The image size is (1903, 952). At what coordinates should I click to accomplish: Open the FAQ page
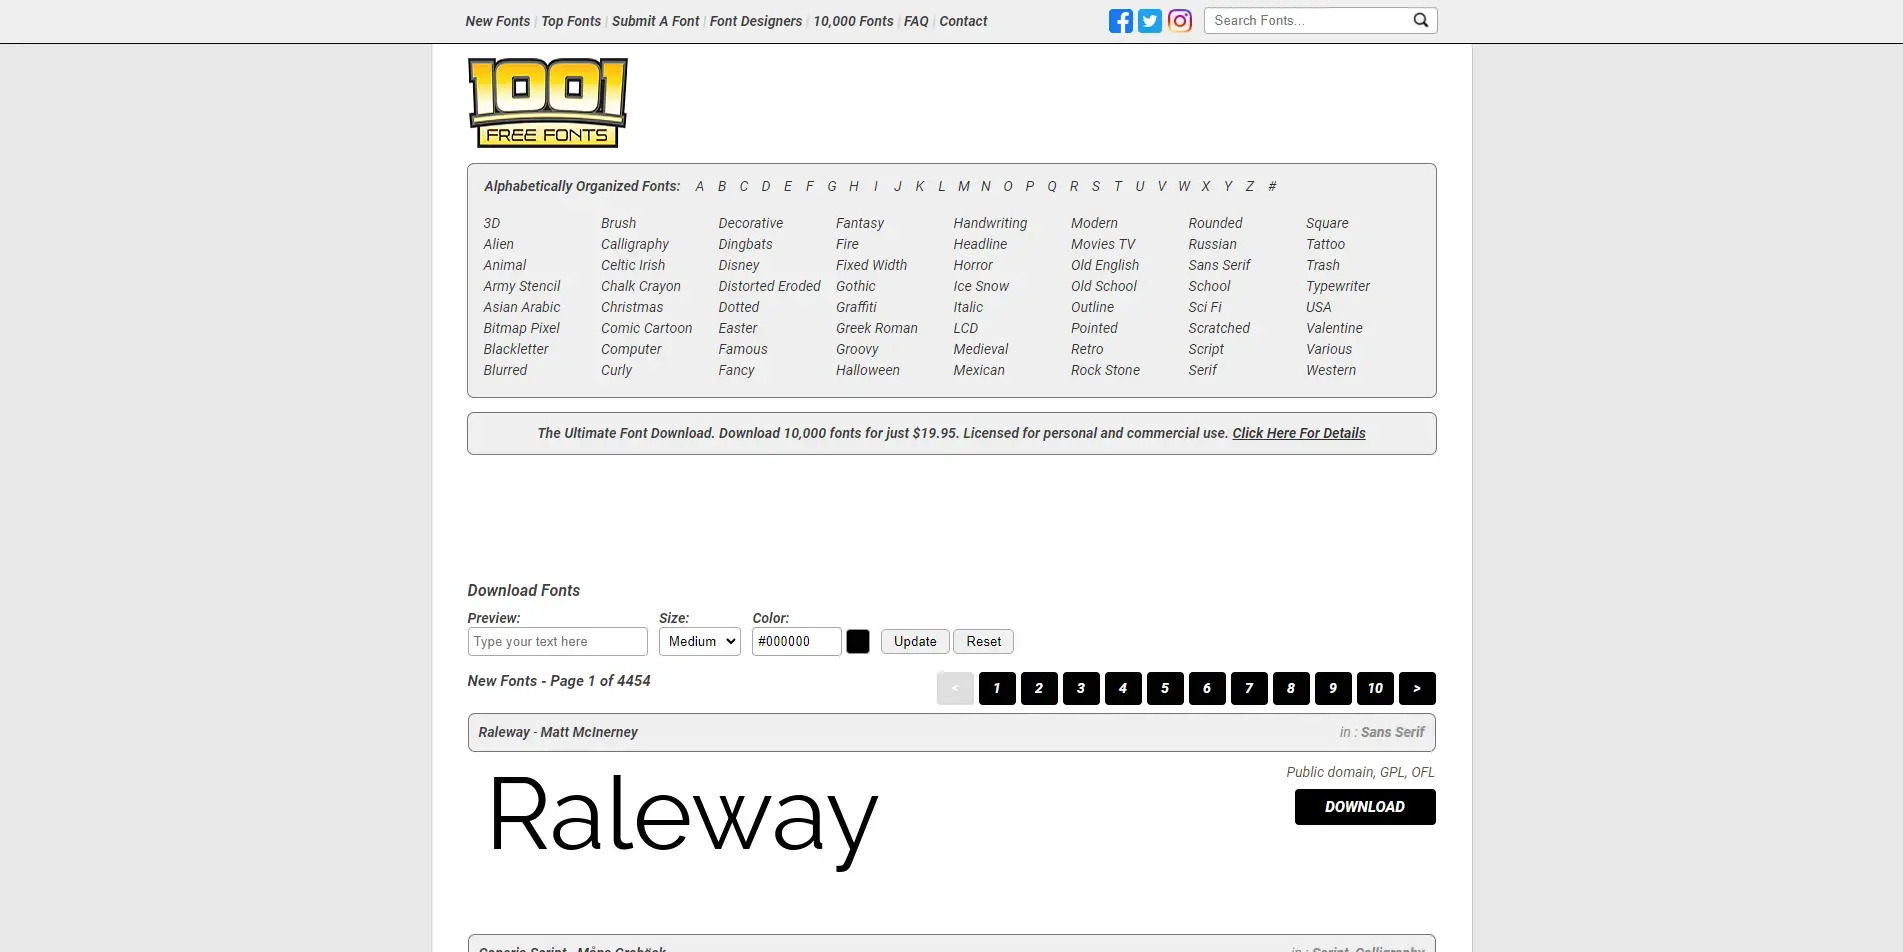(x=916, y=21)
